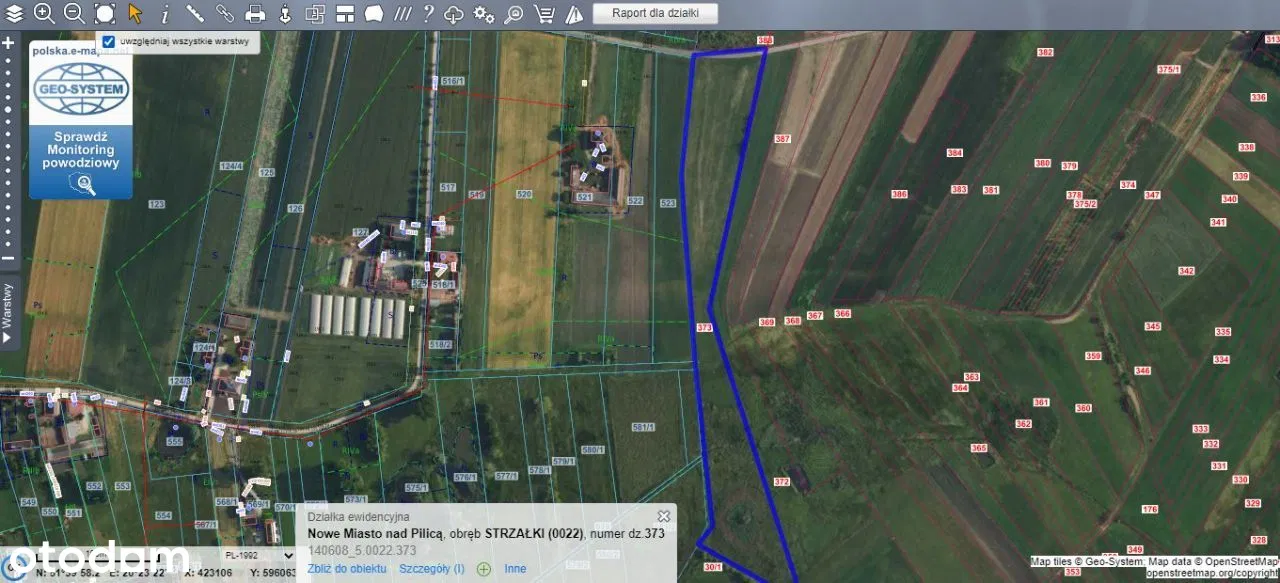Open the layers stack icon

pyautogui.click(x=14, y=14)
